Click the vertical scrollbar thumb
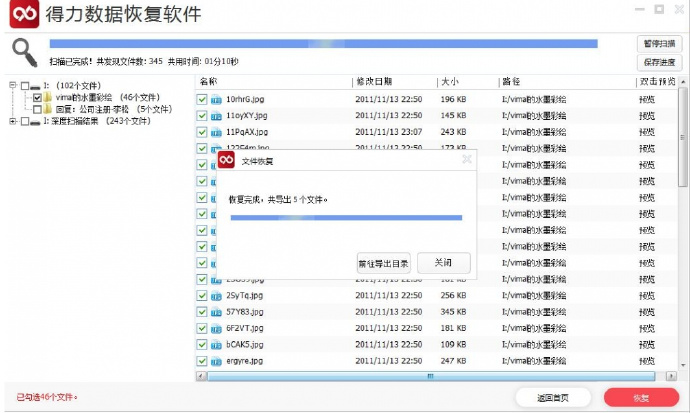Screen dimensions: 690x413 [683, 137]
